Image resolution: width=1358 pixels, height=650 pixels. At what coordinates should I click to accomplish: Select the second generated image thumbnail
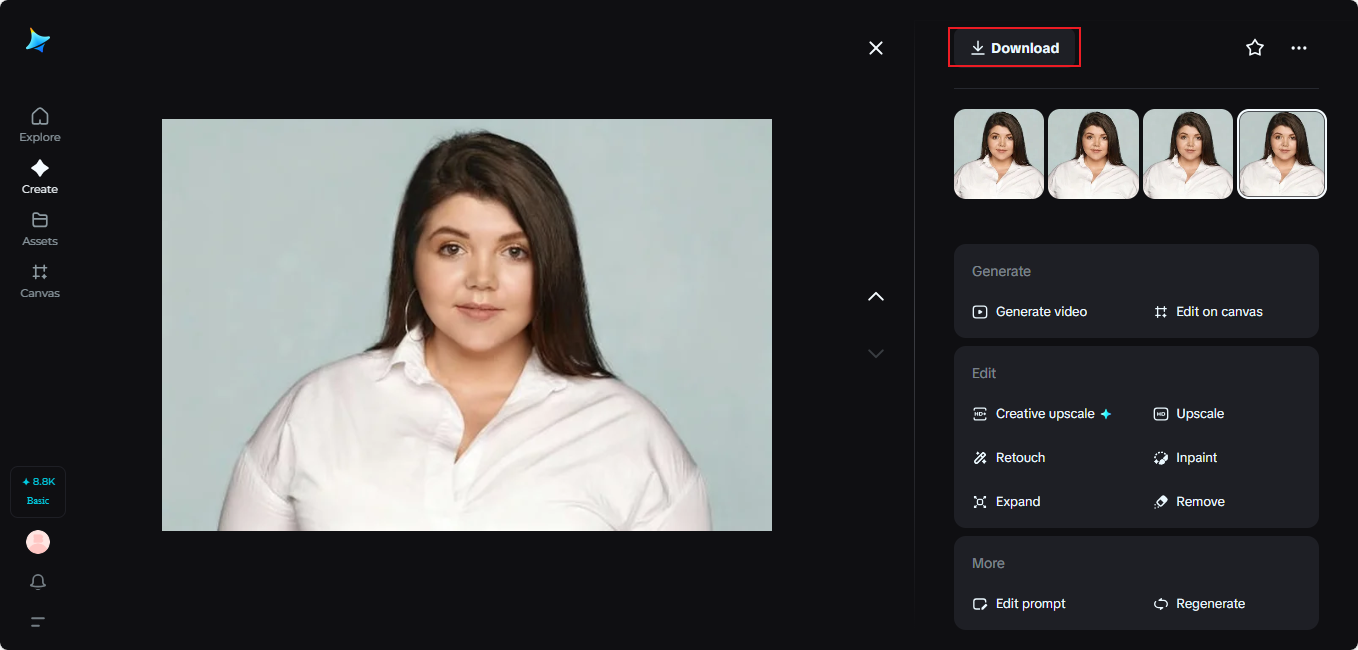coord(1093,154)
